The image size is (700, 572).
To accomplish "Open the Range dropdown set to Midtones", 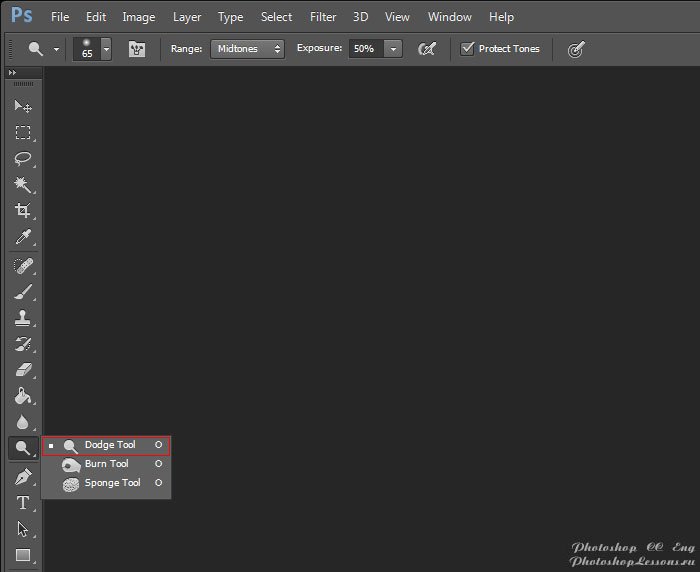I will click(x=247, y=48).
